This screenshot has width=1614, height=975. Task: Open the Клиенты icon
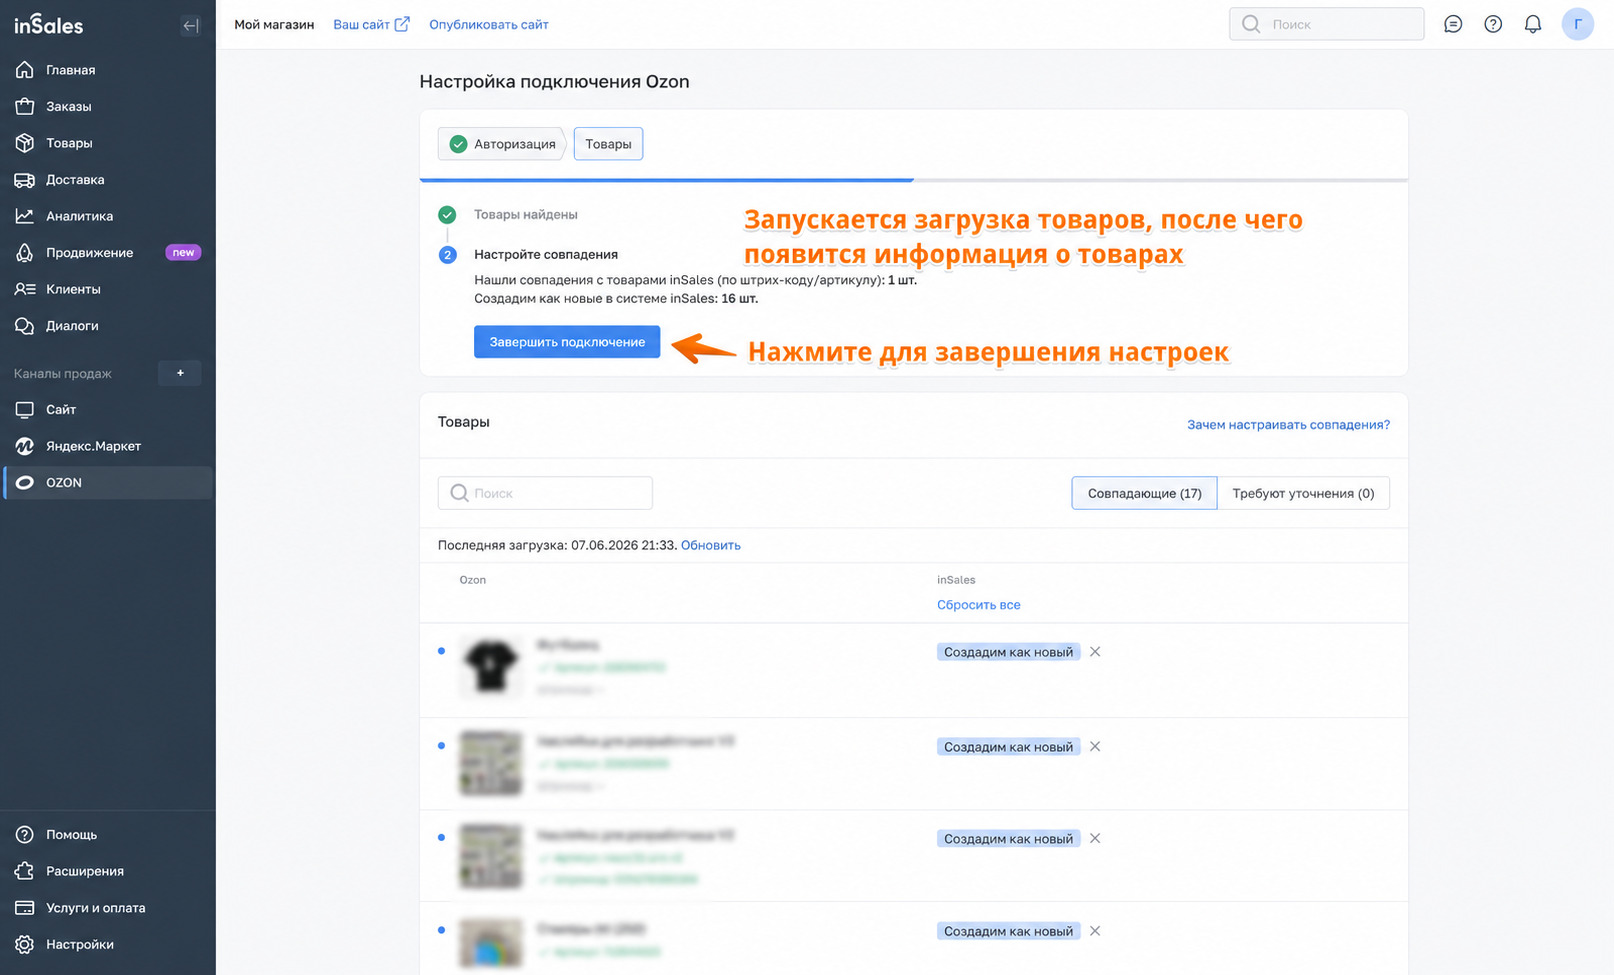click(25, 289)
